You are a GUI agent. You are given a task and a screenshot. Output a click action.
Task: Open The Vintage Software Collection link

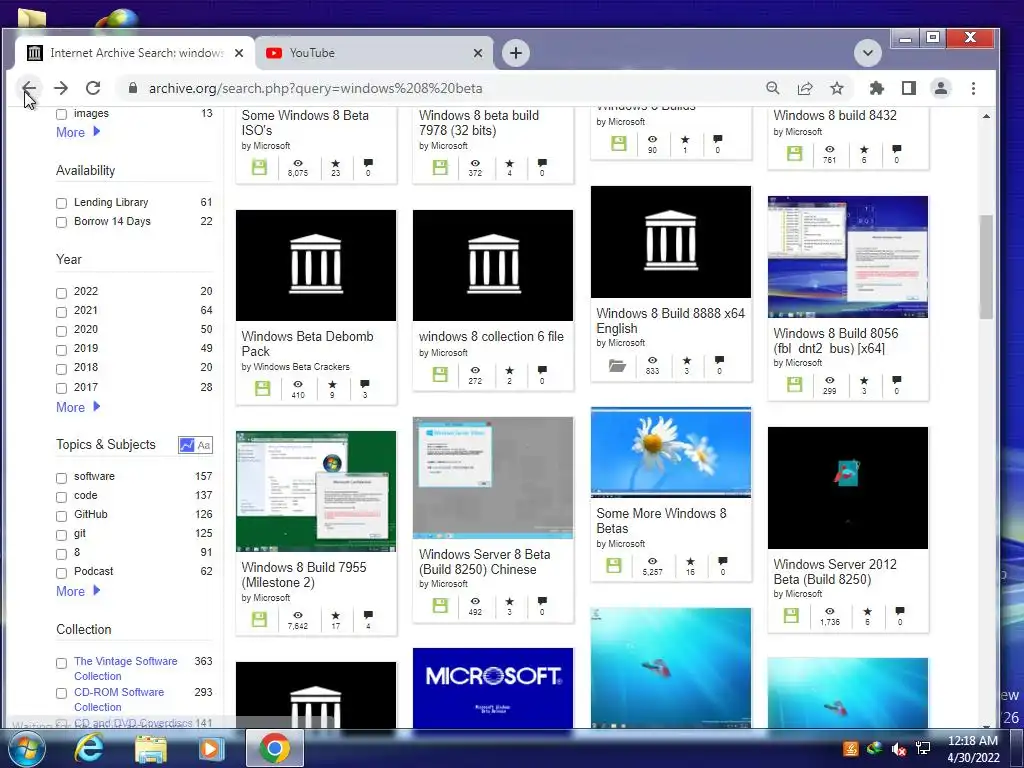(x=125, y=669)
